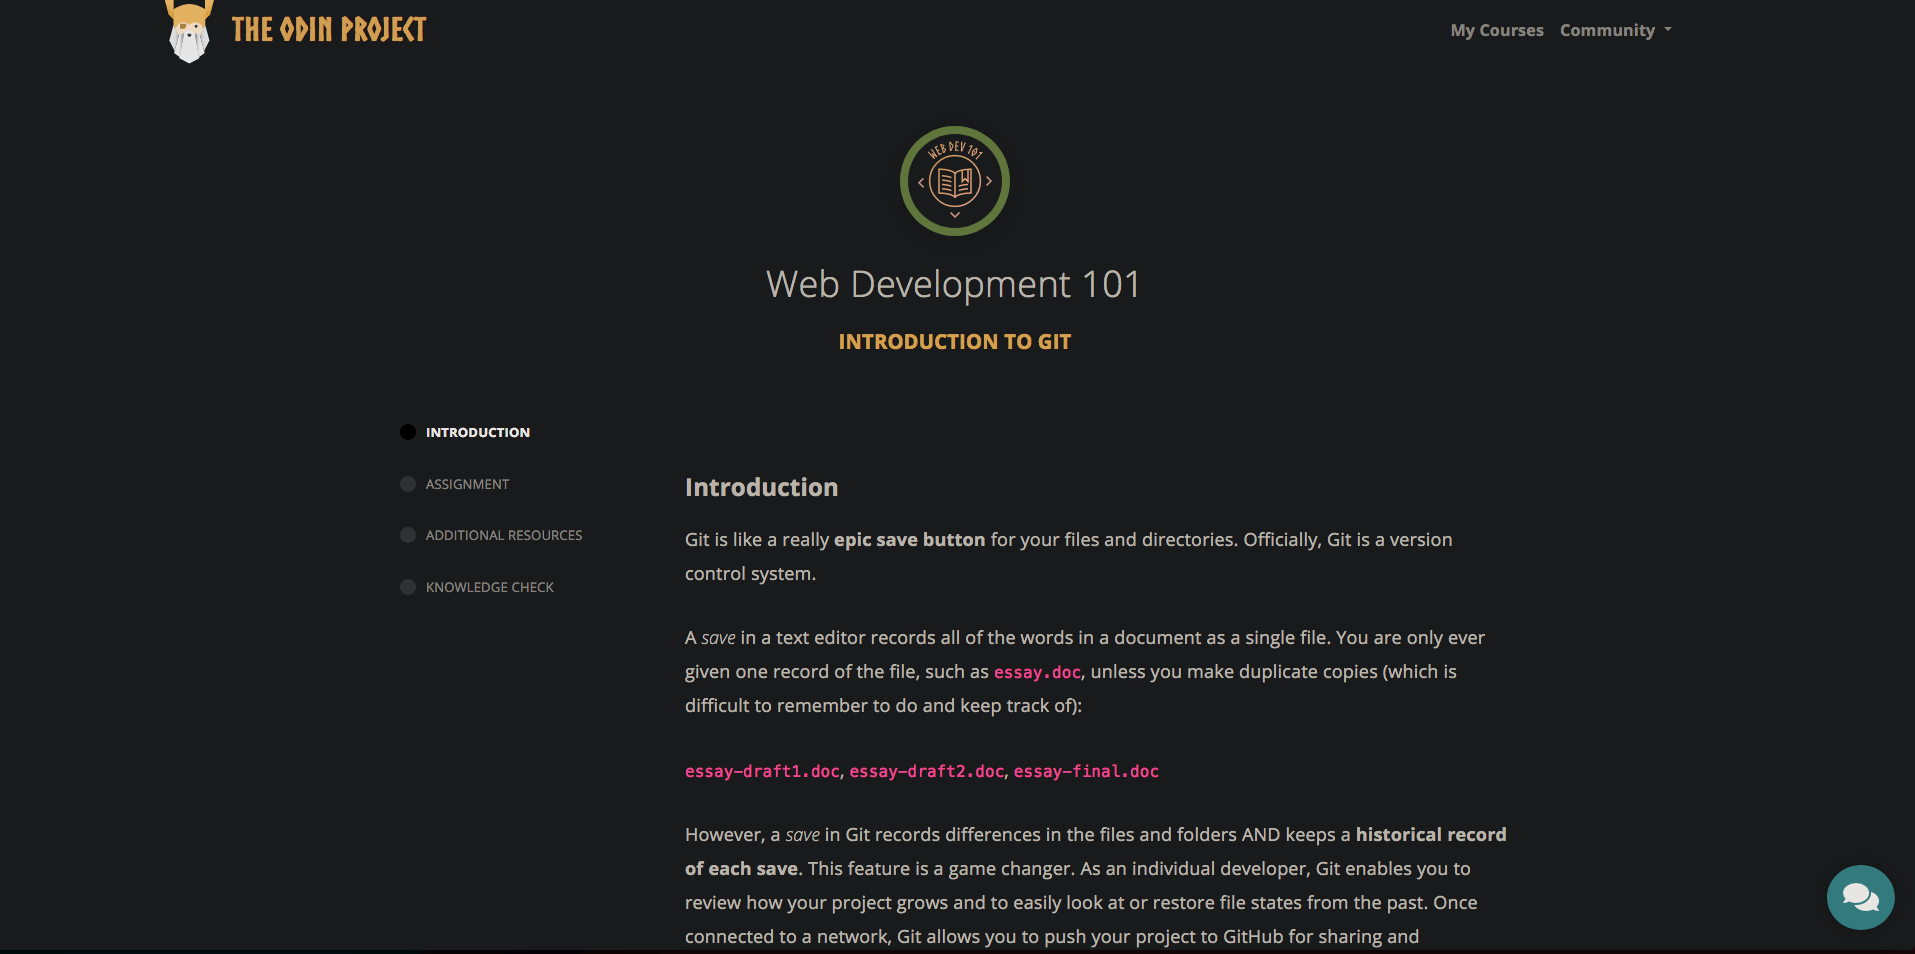The height and width of the screenshot is (954, 1915).
Task: Click the Introduction to Git lesson heading
Action: tap(955, 342)
